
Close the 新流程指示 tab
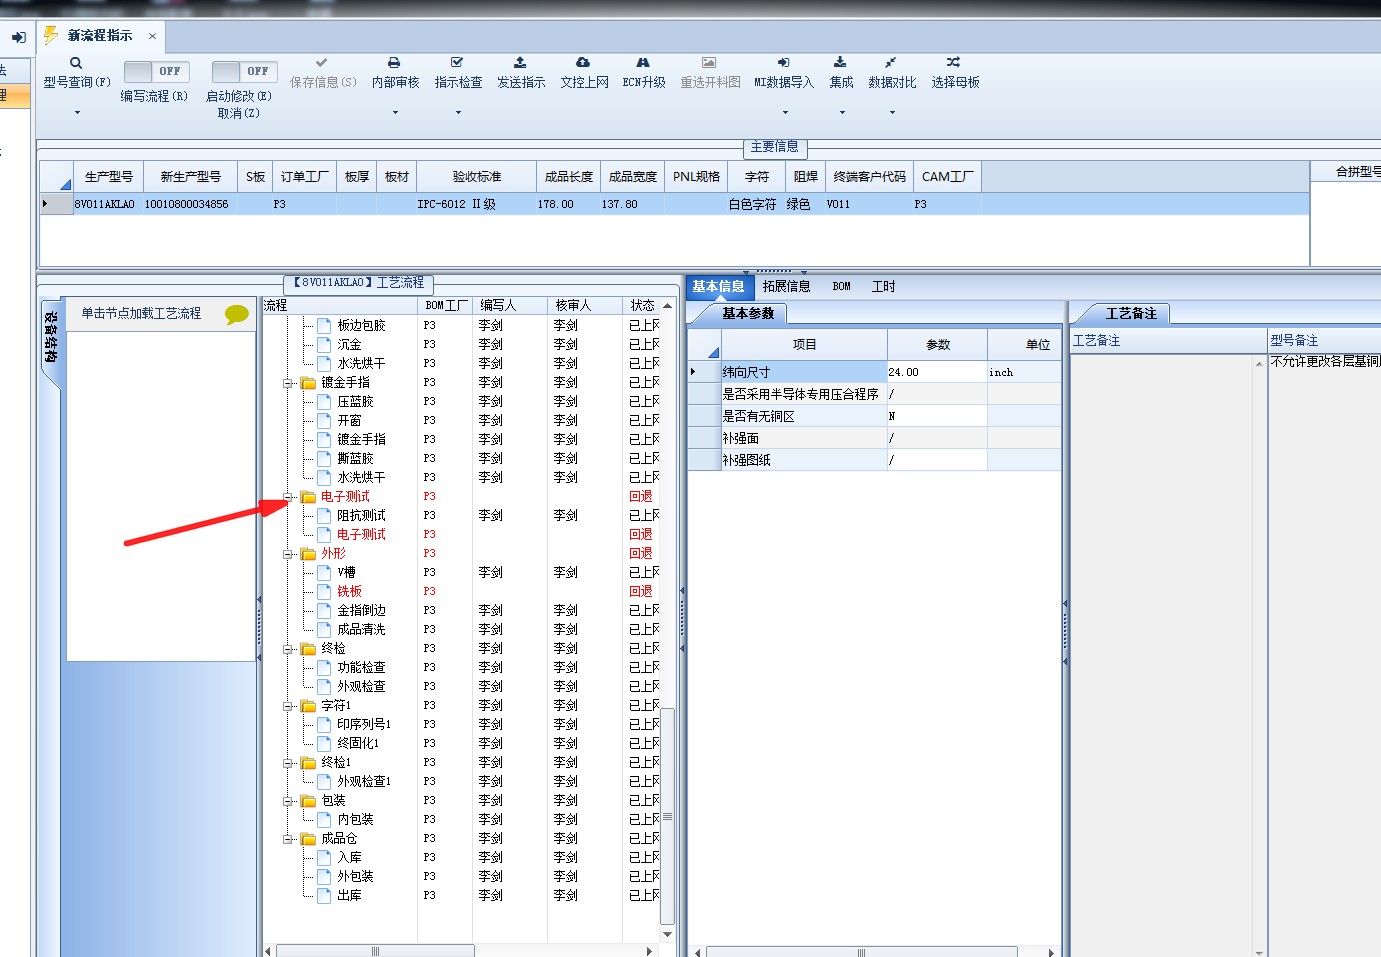(152, 36)
